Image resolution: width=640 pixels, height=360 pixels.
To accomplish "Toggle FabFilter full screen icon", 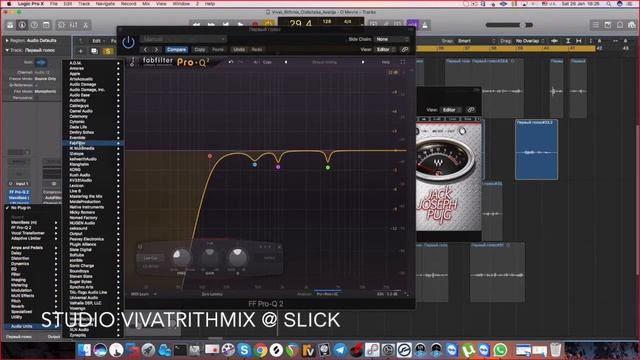I will pos(403,62).
